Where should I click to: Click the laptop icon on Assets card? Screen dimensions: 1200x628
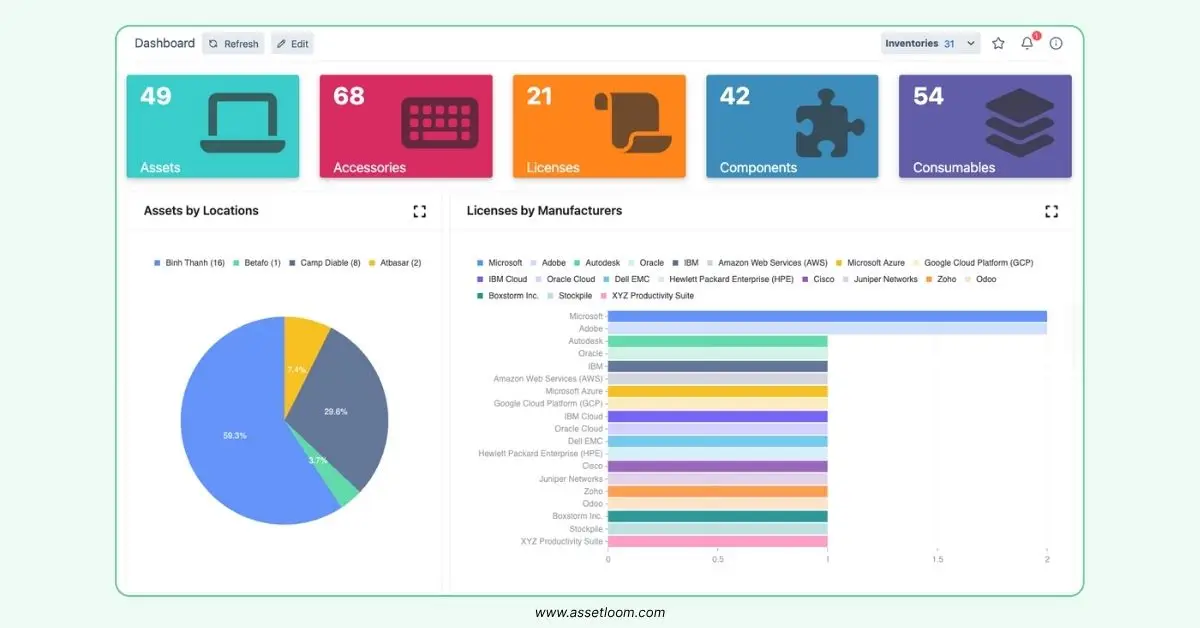[243, 123]
